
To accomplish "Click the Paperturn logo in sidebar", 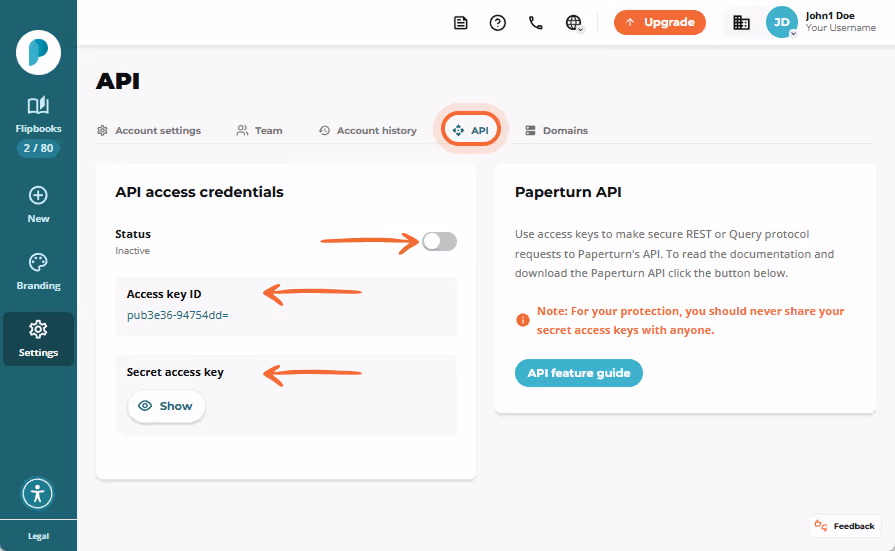I will click(38, 53).
